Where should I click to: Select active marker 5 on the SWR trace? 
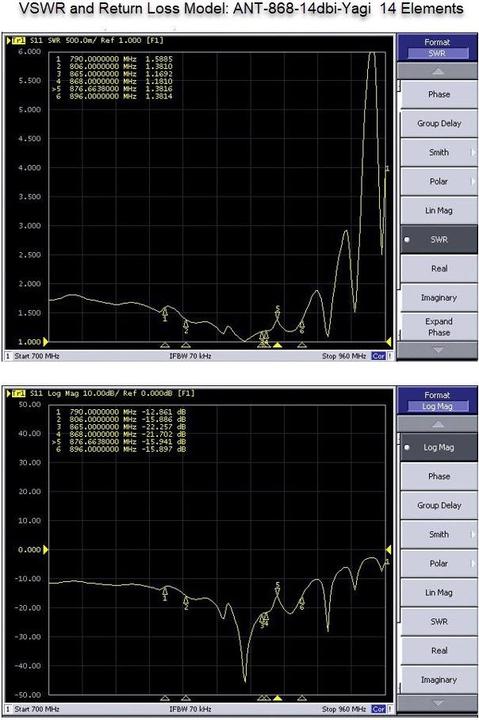coord(277,312)
